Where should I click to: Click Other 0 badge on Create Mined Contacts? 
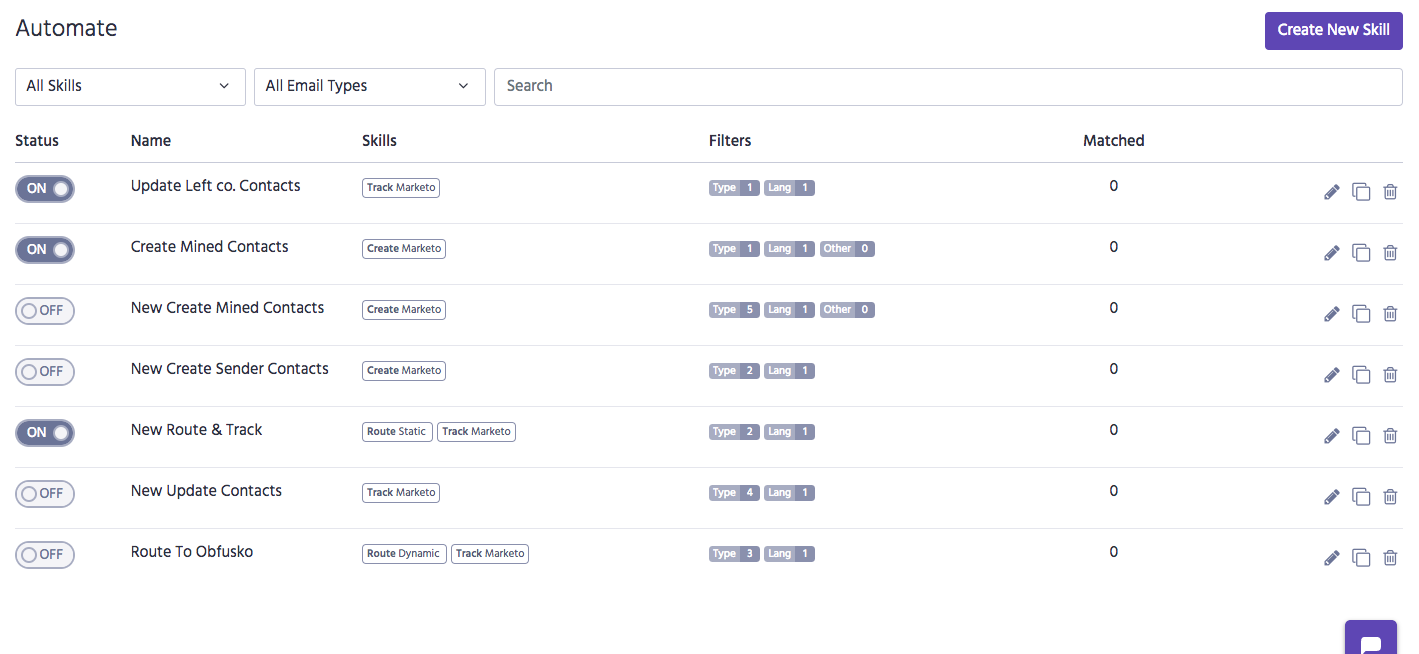[847, 249]
